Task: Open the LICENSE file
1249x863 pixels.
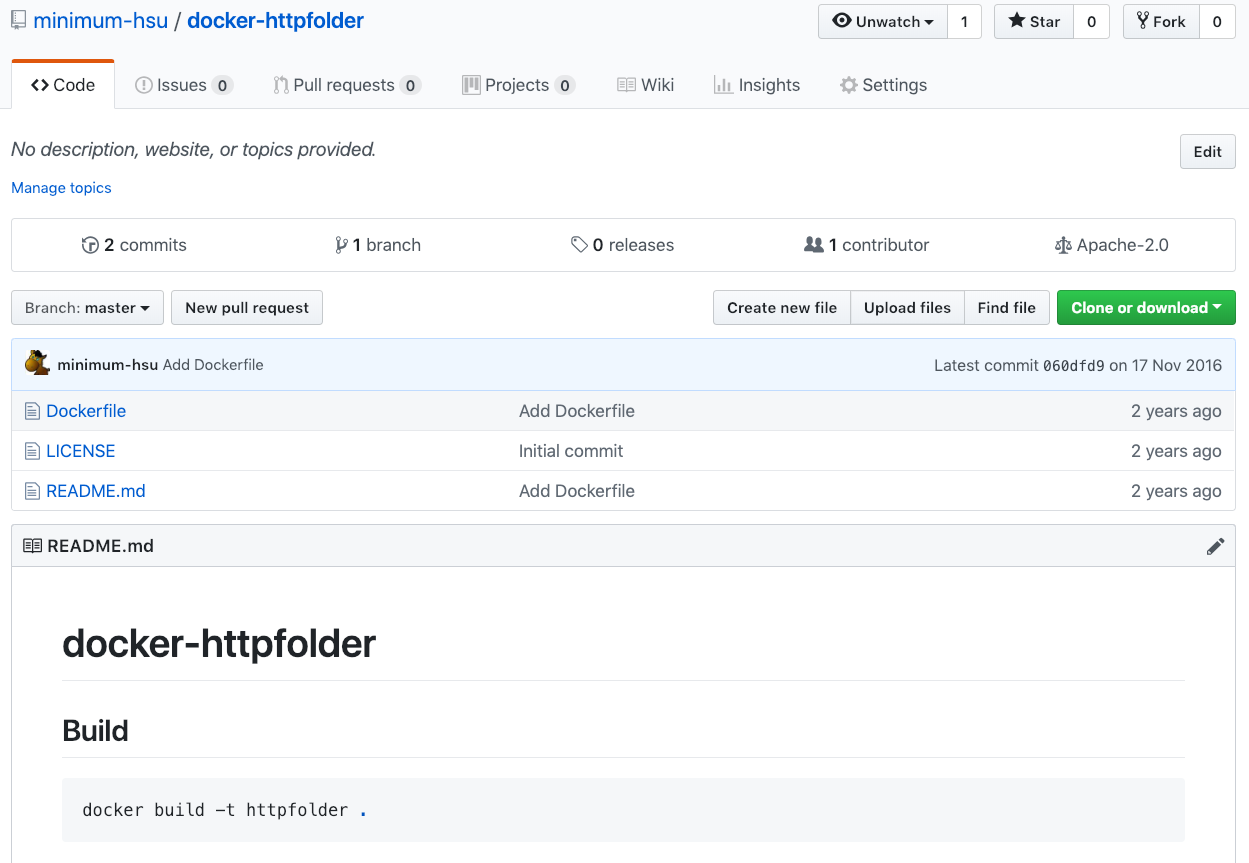Action: [x=81, y=451]
